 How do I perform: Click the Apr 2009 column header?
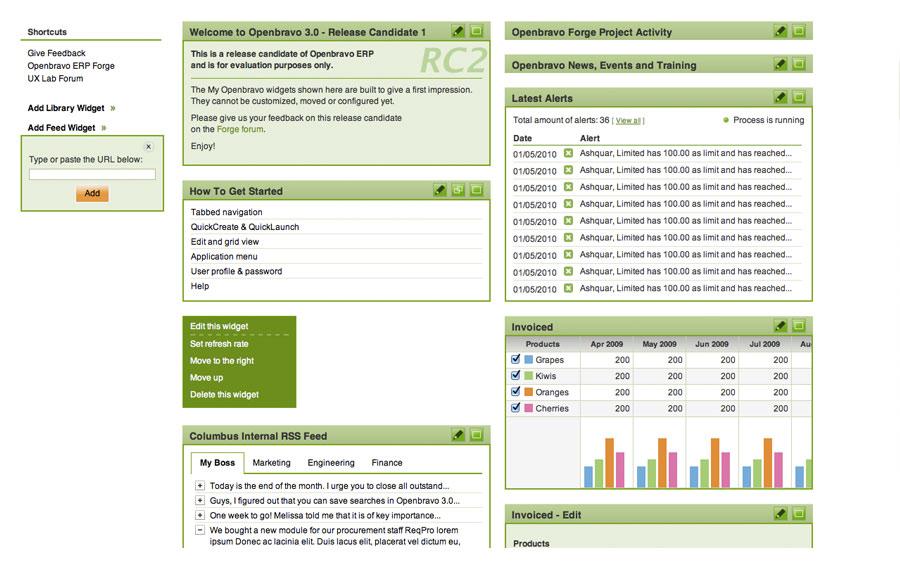(x=607, y=344)
